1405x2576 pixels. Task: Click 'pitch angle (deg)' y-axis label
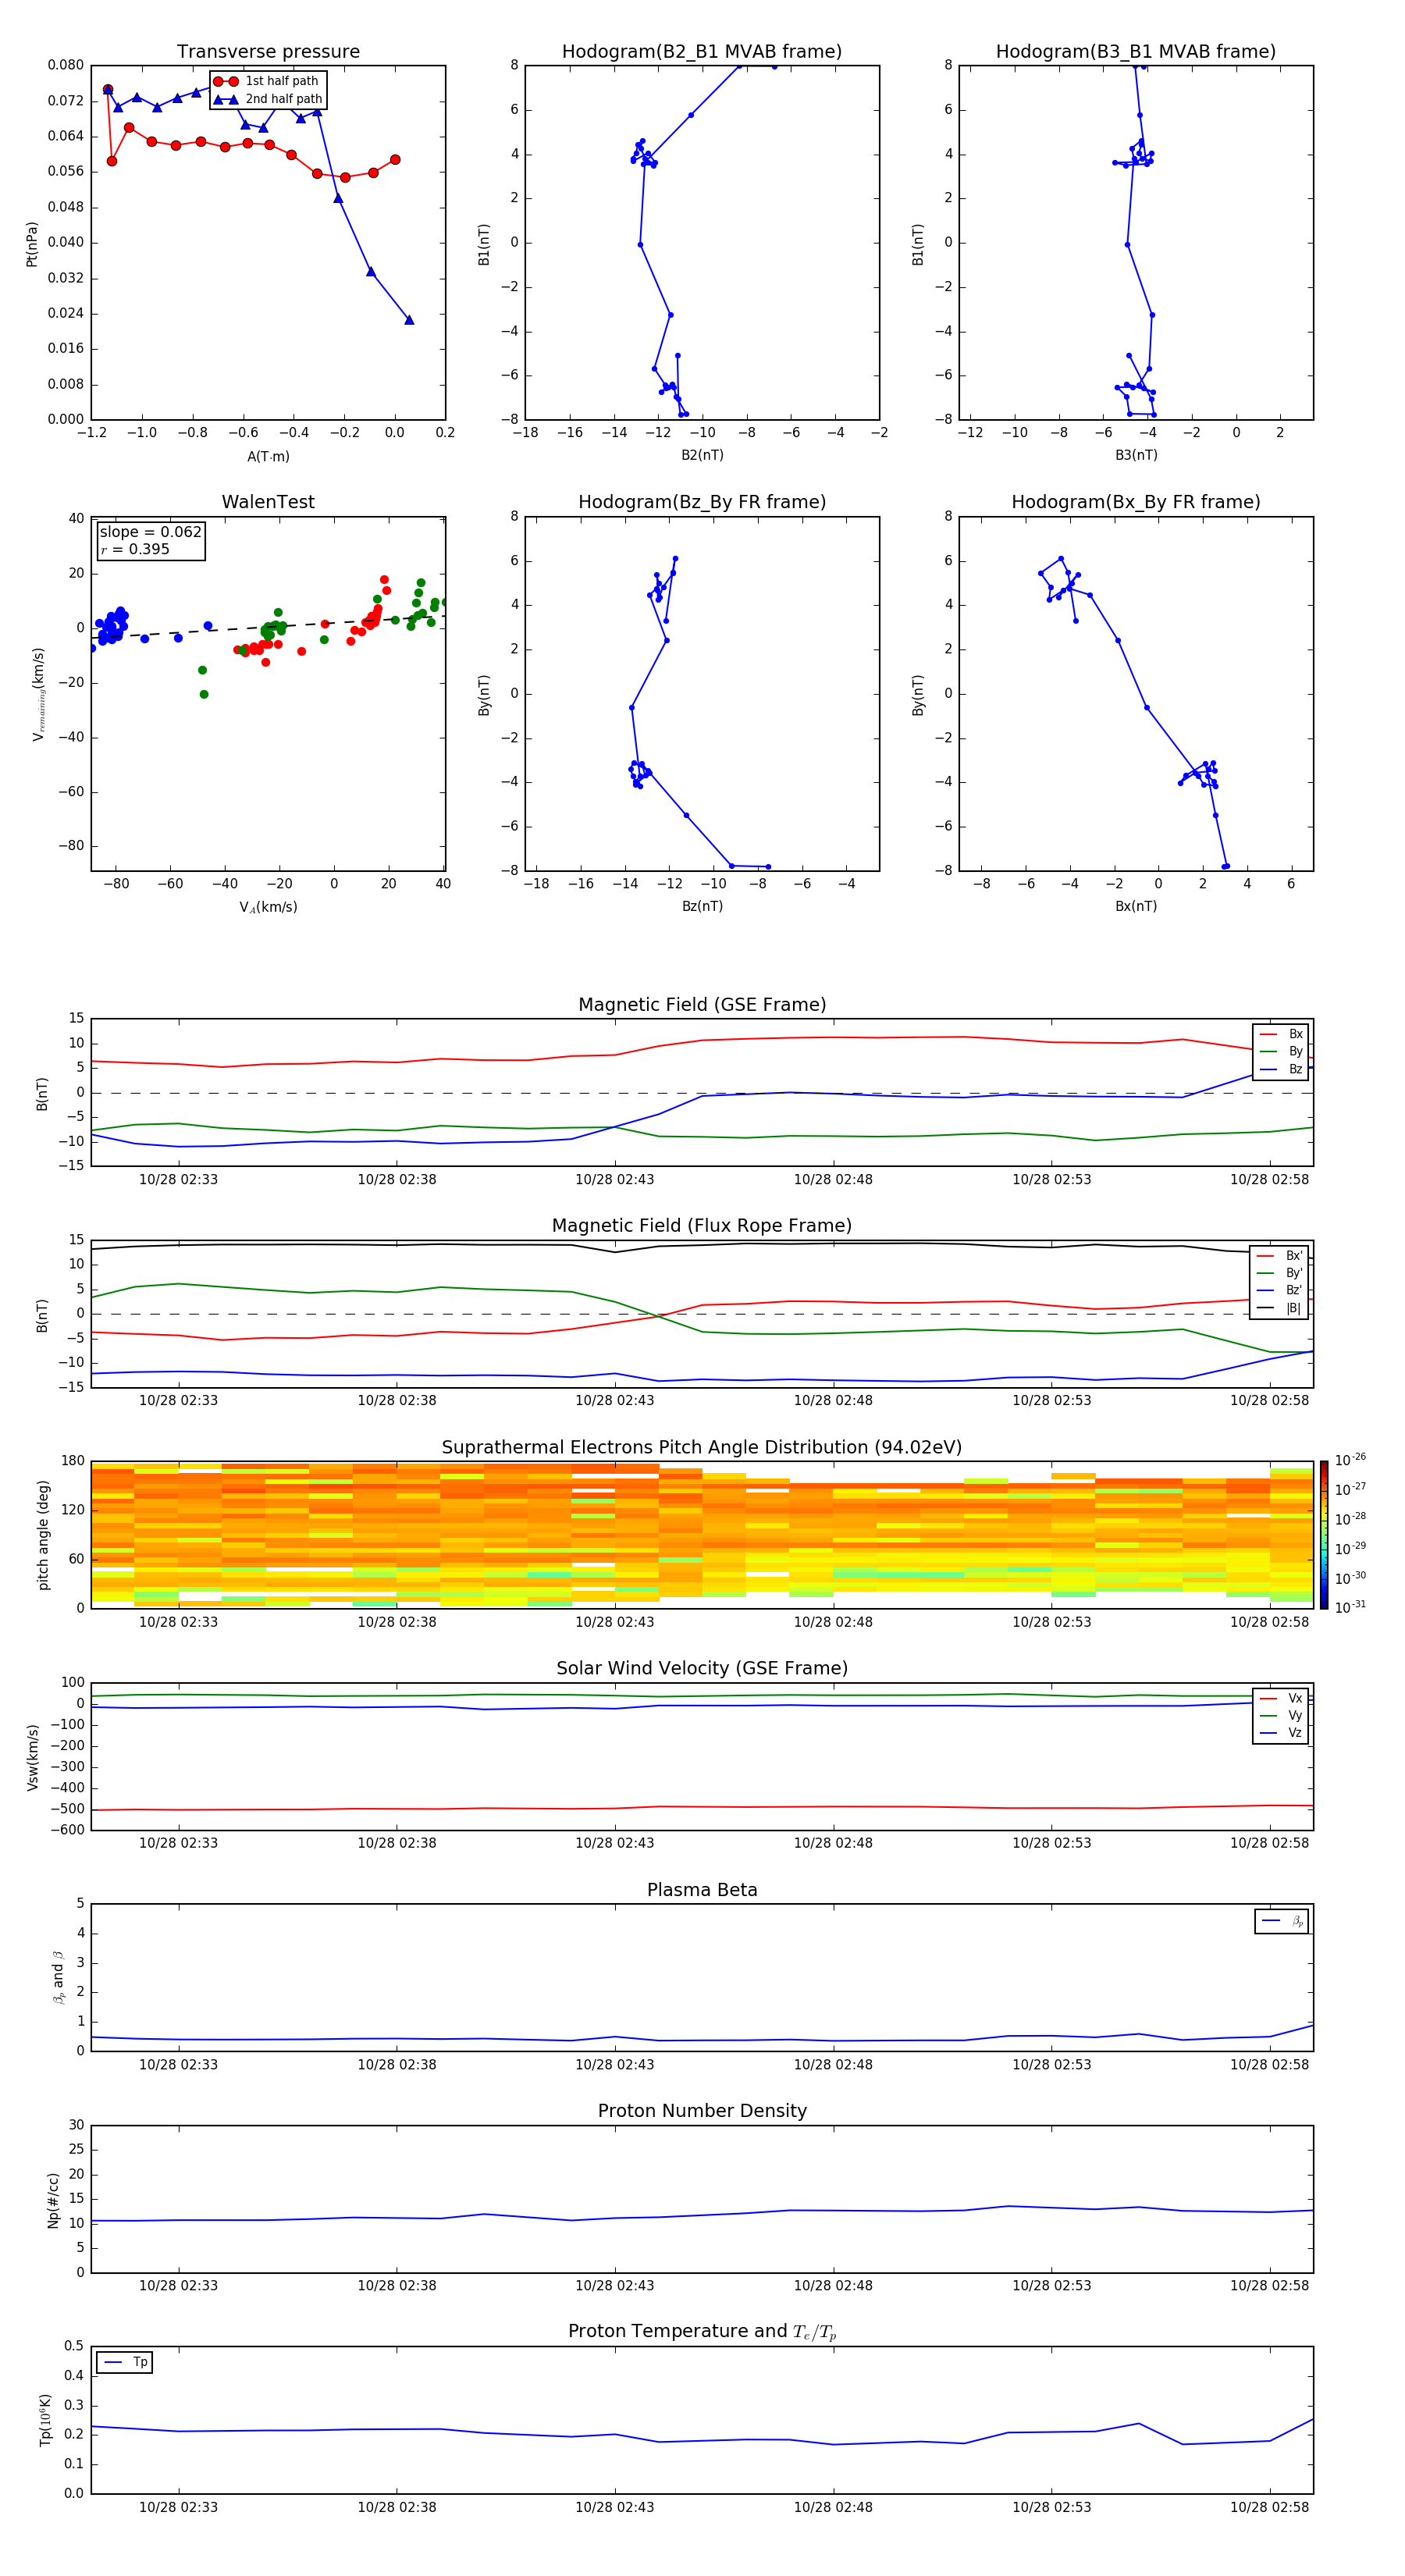43,1535
